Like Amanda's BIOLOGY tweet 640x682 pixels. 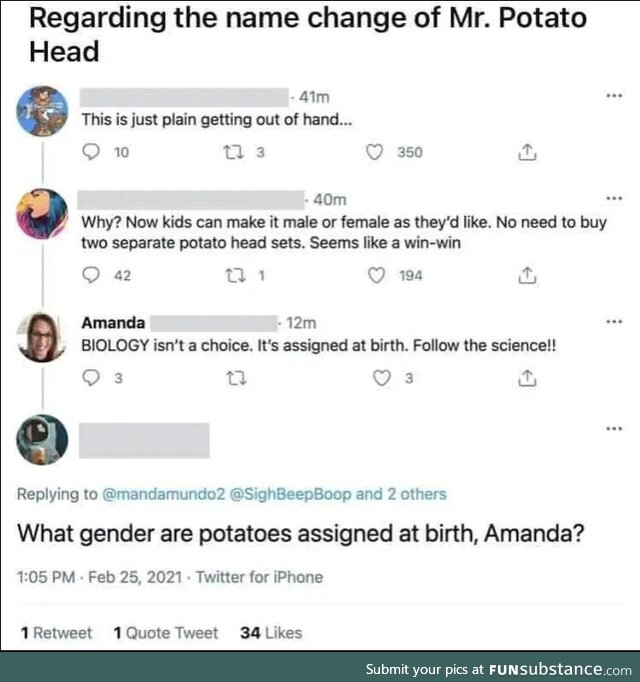(382, 378)
